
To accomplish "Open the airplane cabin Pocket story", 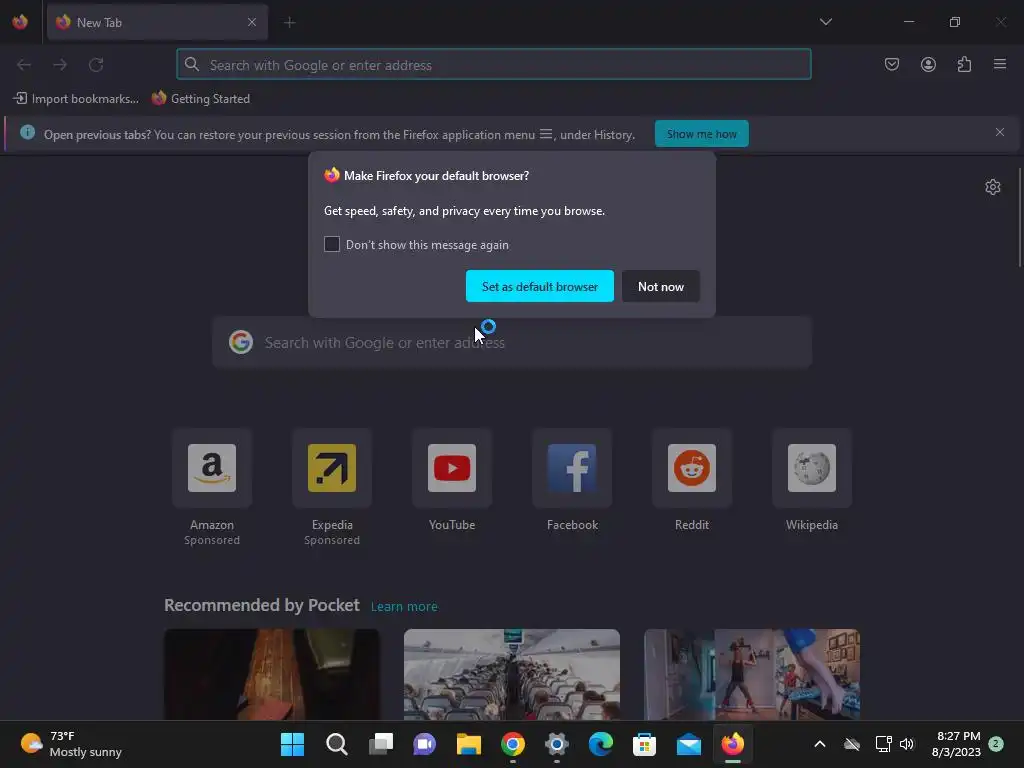I will (x=512, y=675).
